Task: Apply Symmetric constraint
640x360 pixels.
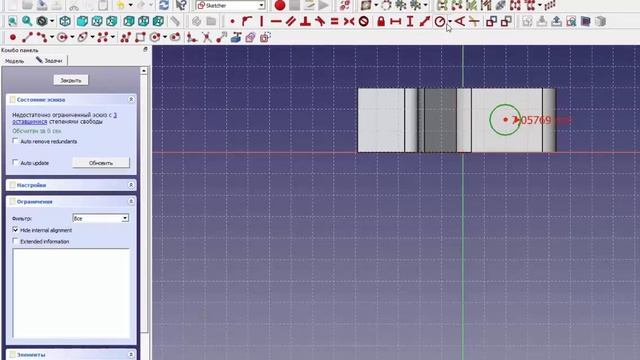Action: tap(349, 21)
